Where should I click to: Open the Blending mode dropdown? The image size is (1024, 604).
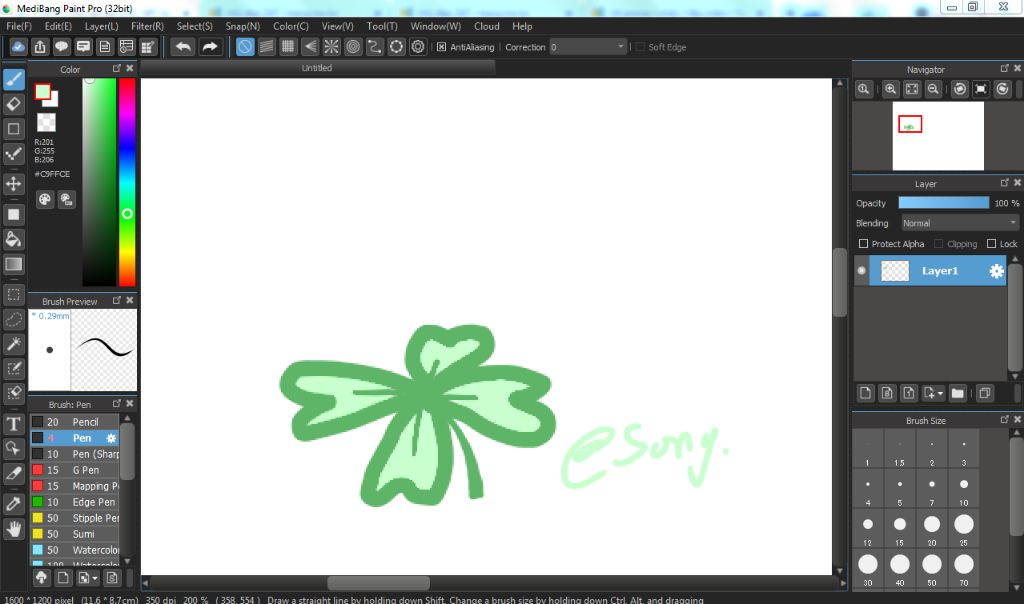pyautogui.click(x=960, y=223)
